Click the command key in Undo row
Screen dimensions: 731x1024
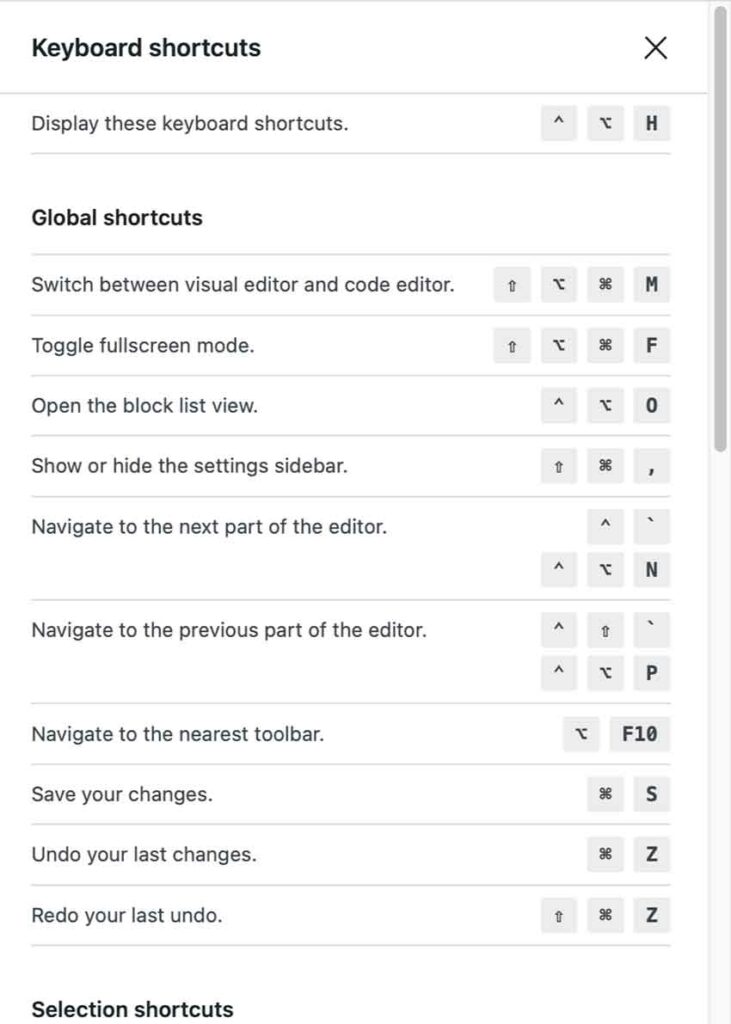click(605, 854)
